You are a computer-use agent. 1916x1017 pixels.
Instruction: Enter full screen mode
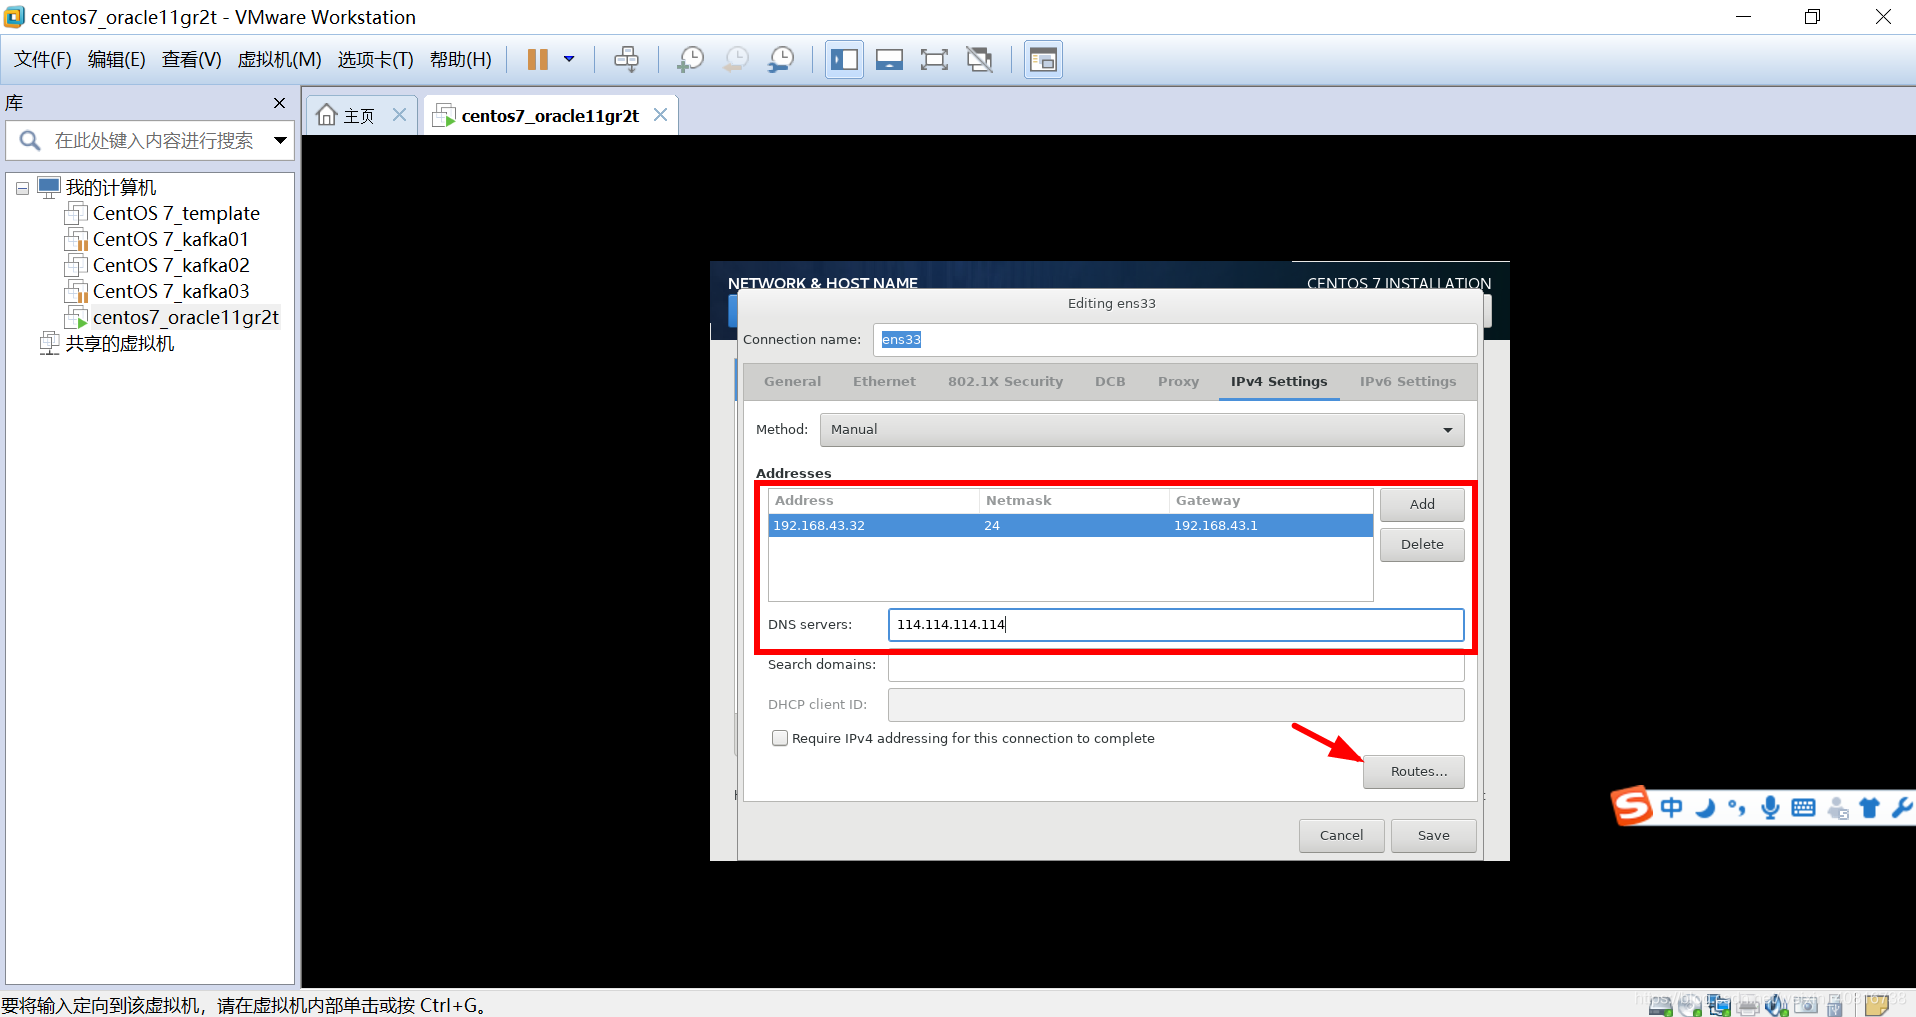coord(934,60)
